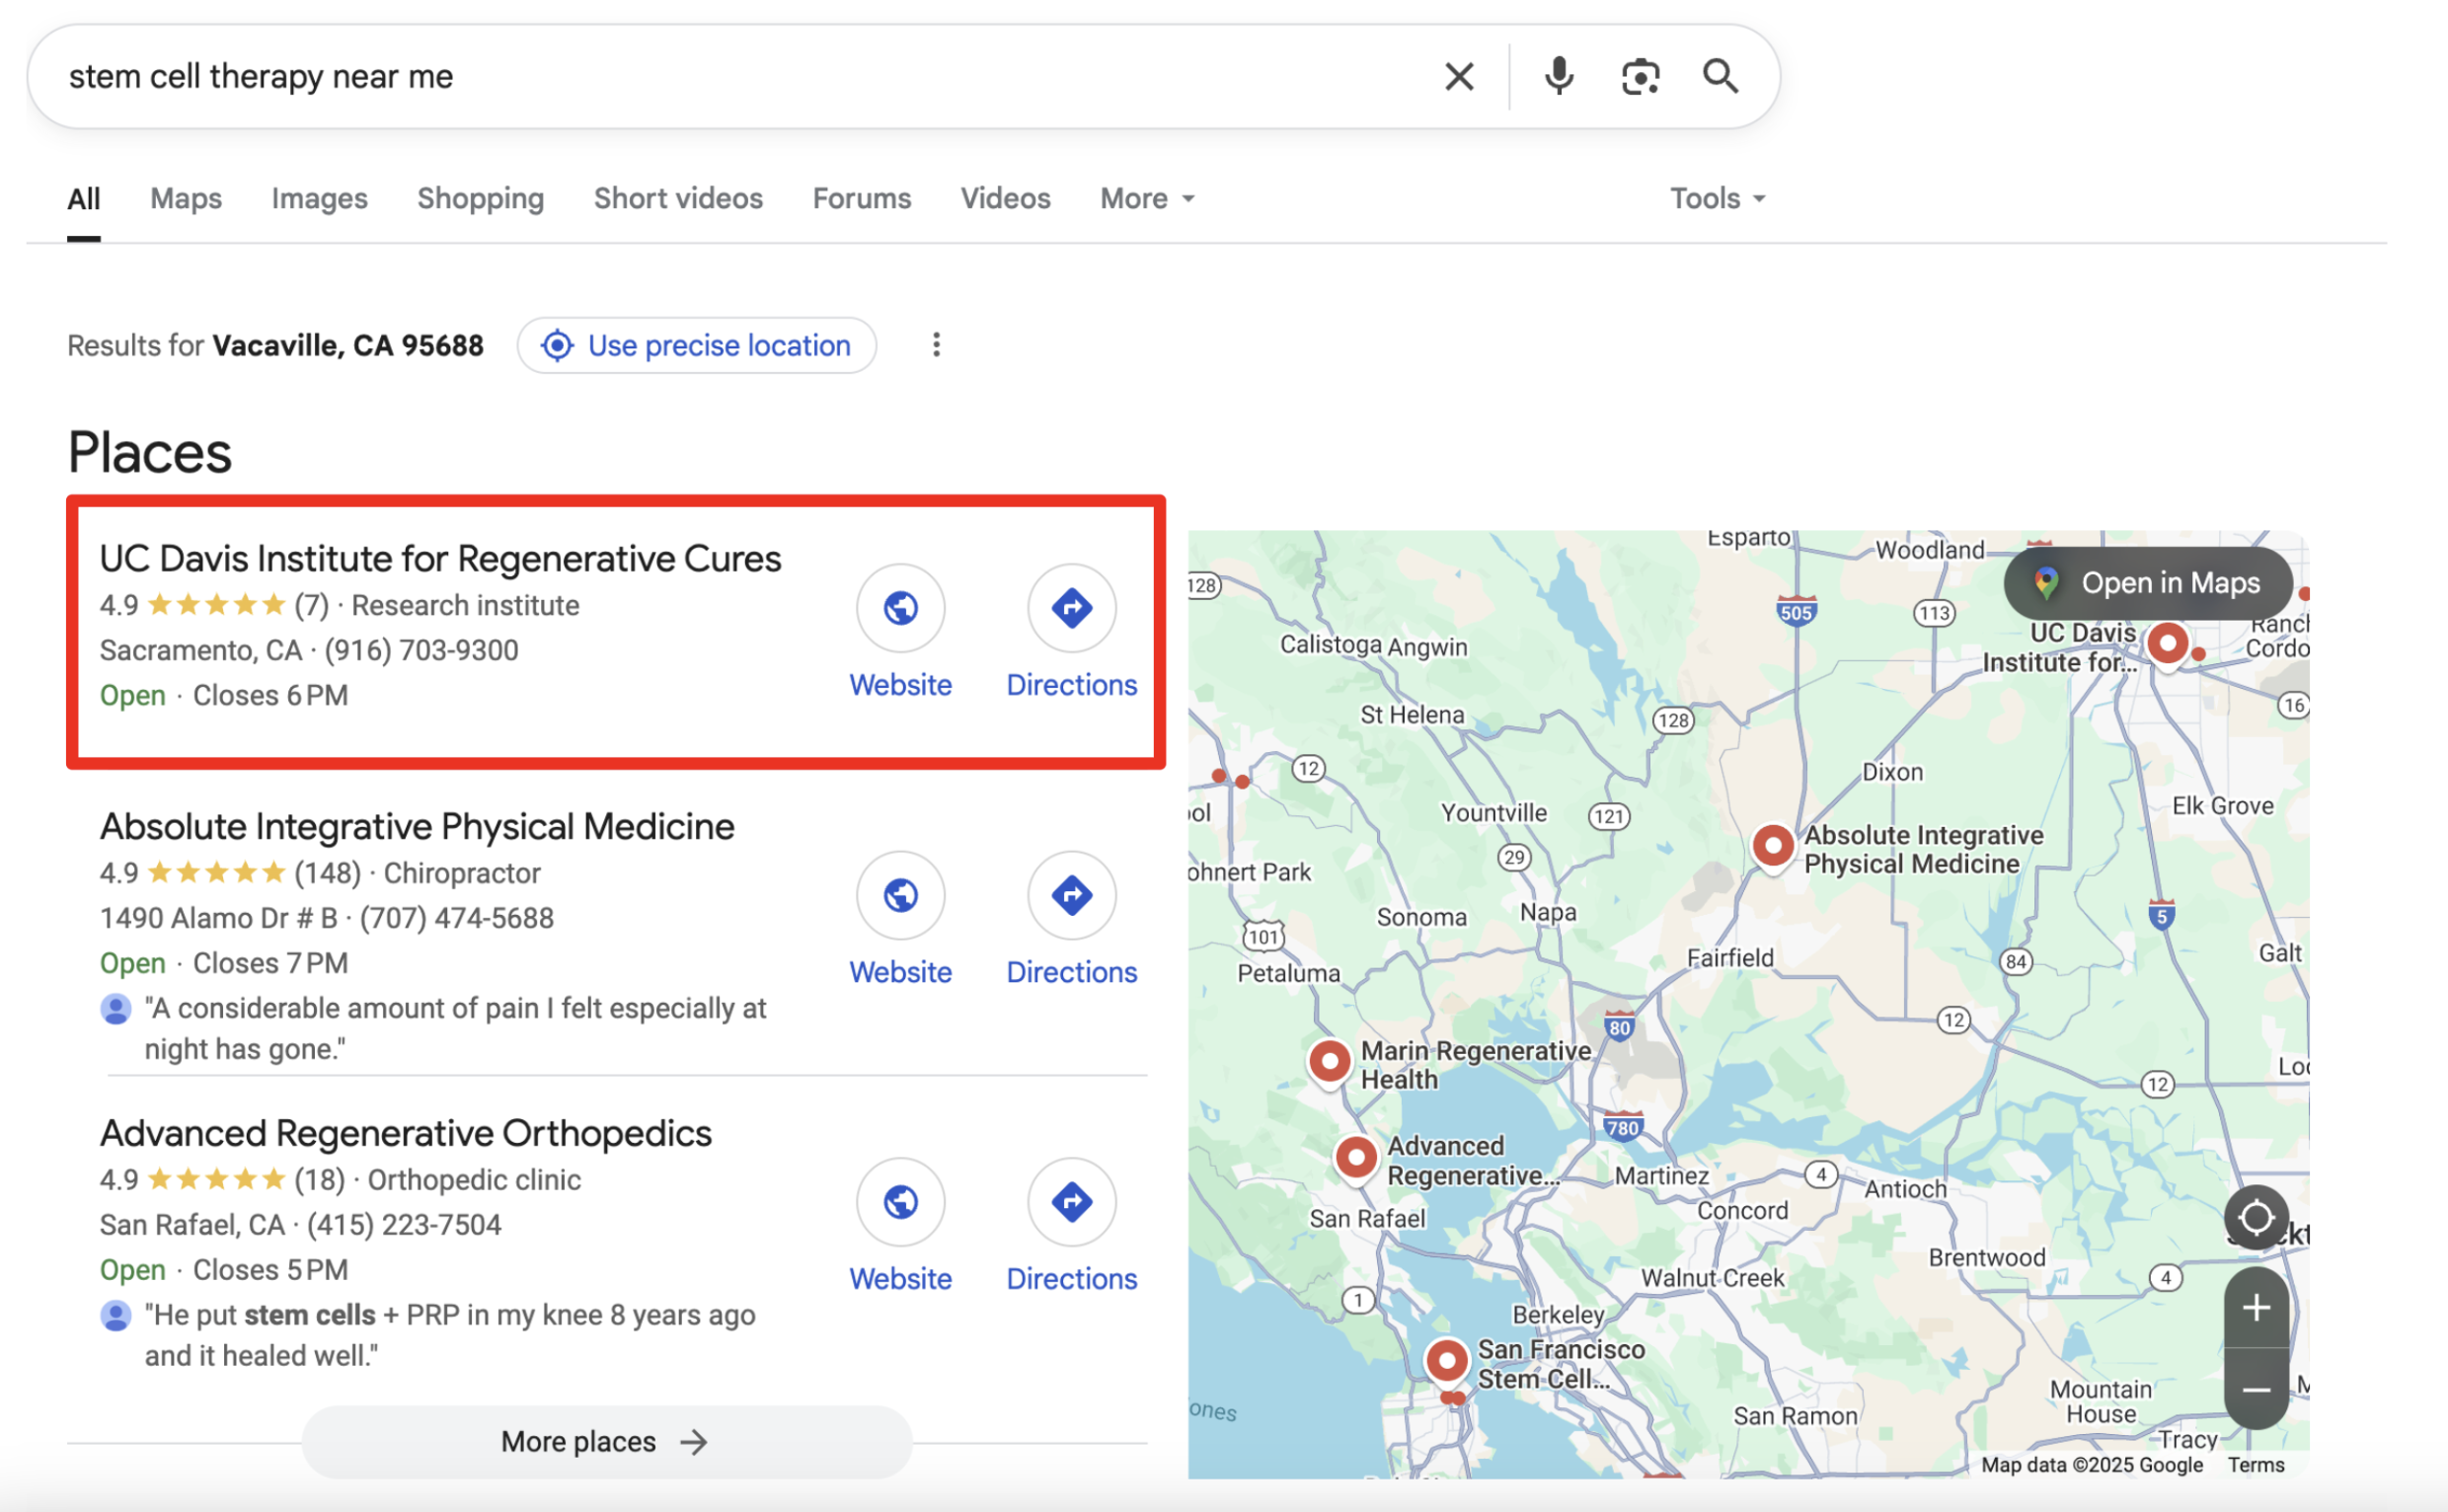Click the More places button
2448x1512 pixels.
[x=606, y=1441]
